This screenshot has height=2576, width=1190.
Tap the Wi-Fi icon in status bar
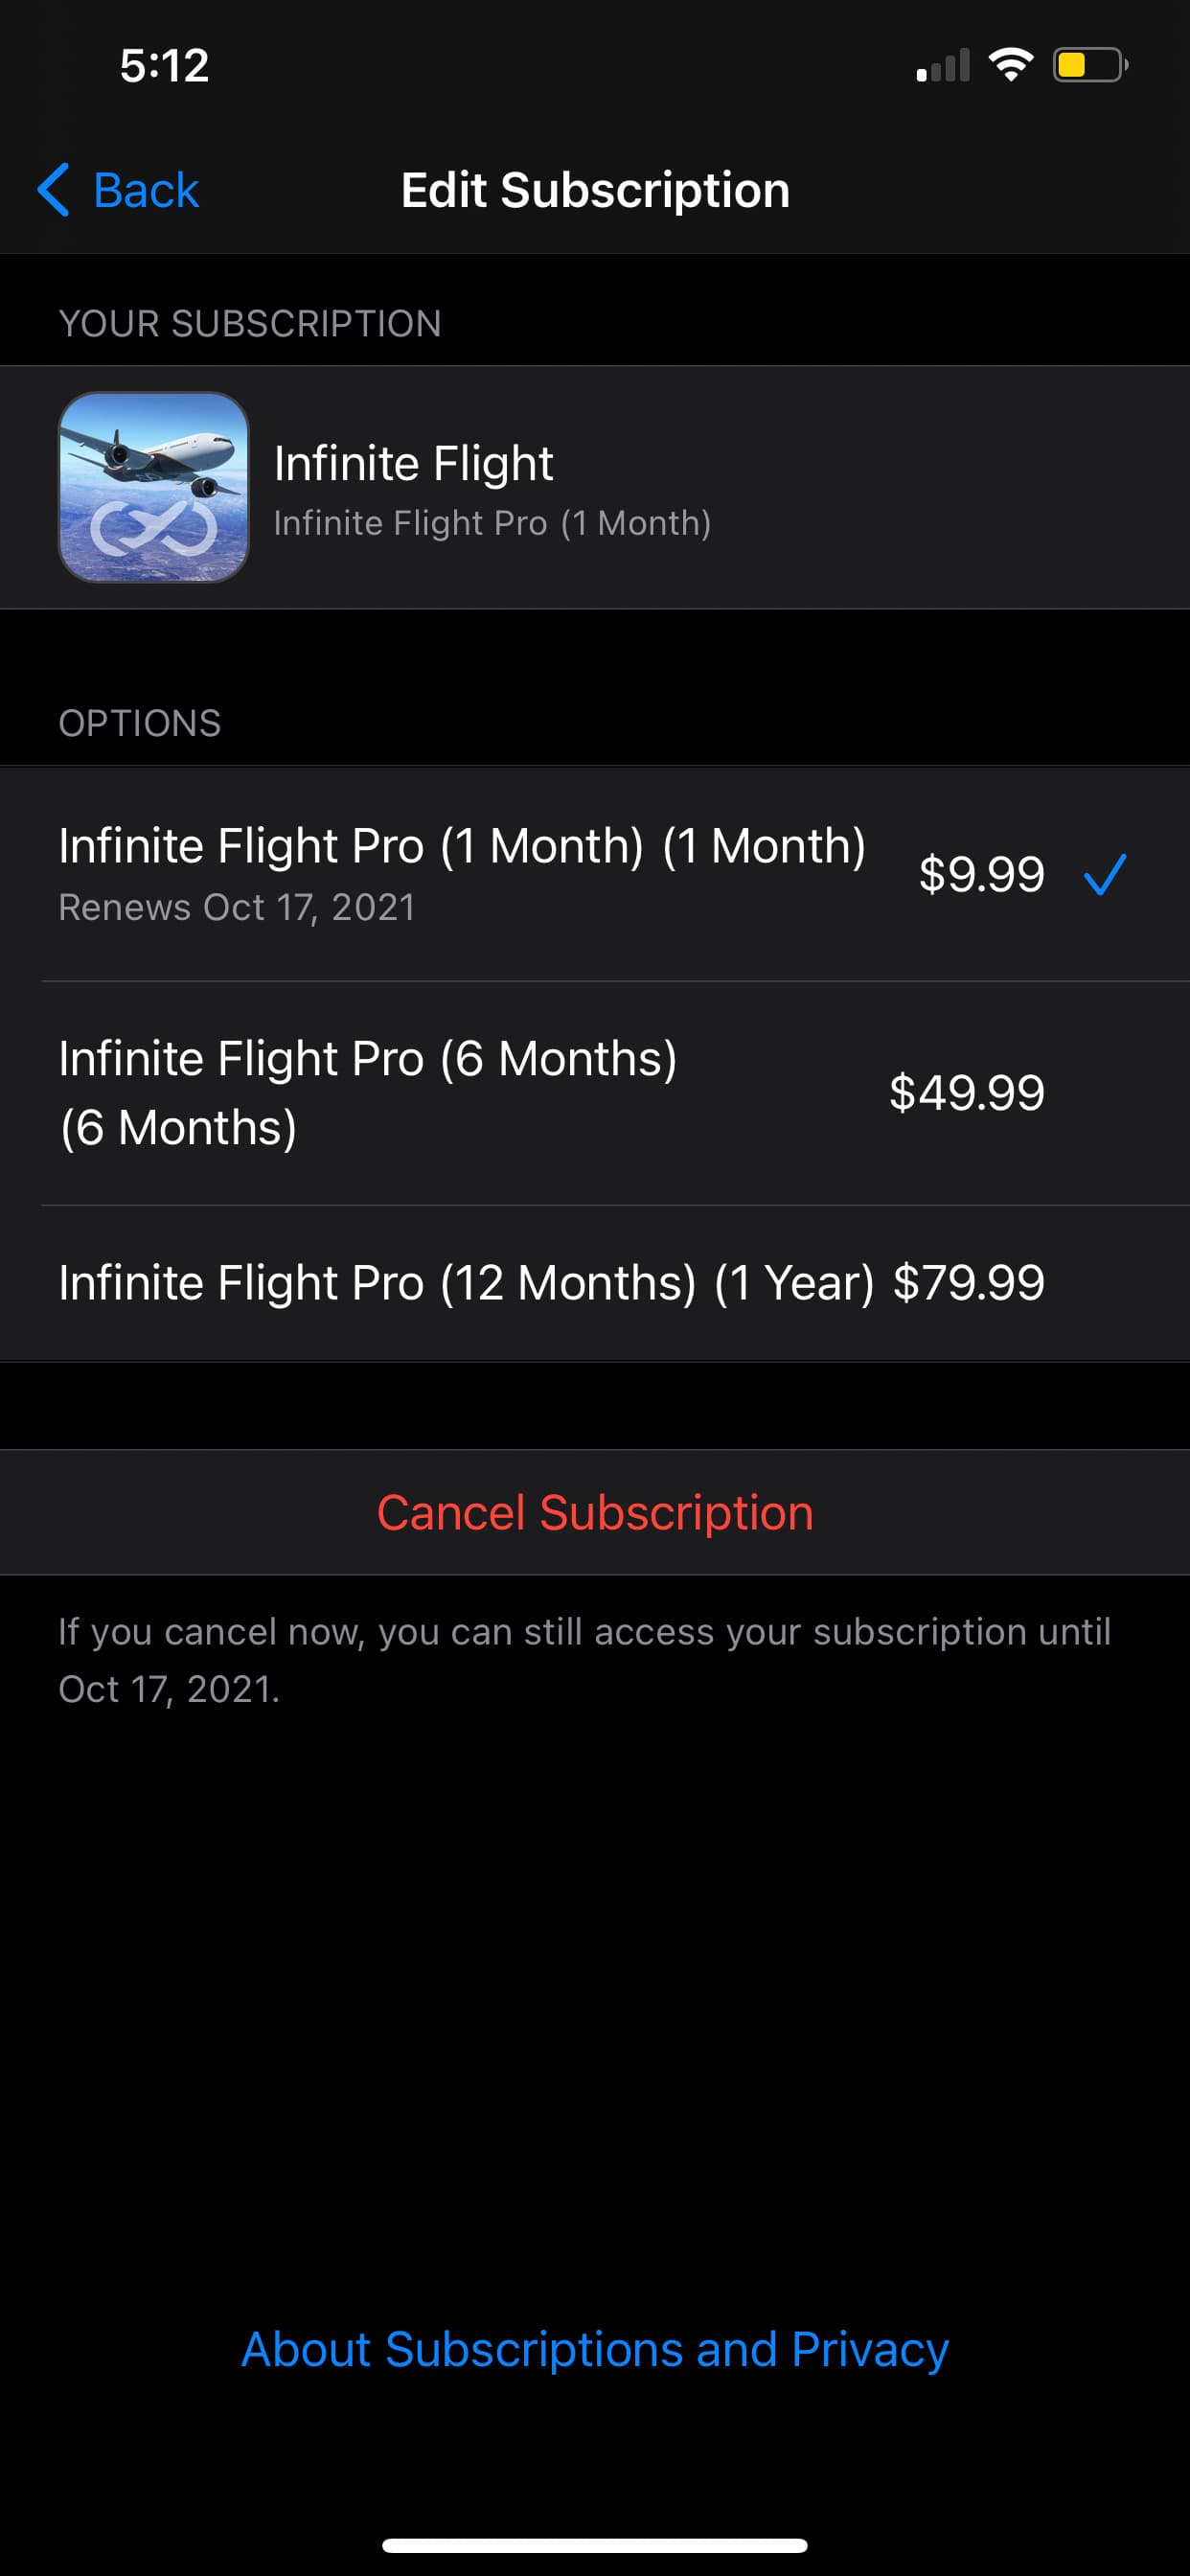point(1010,66)
